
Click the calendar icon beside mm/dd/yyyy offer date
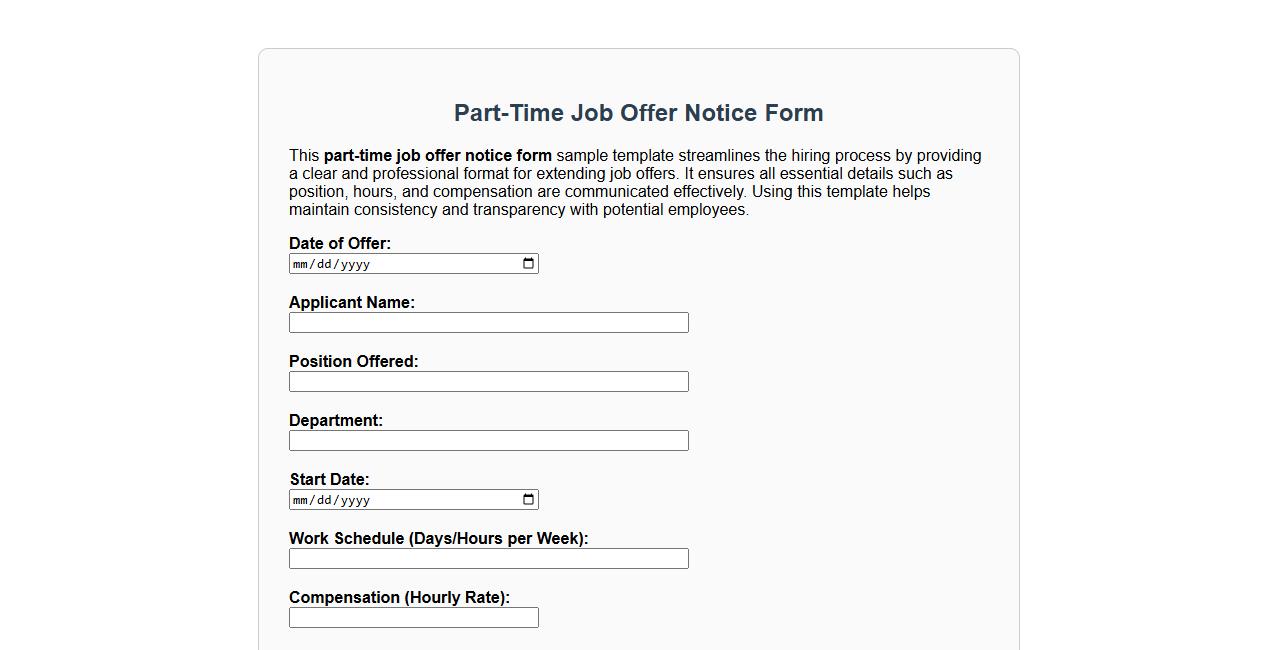point(528,263)
